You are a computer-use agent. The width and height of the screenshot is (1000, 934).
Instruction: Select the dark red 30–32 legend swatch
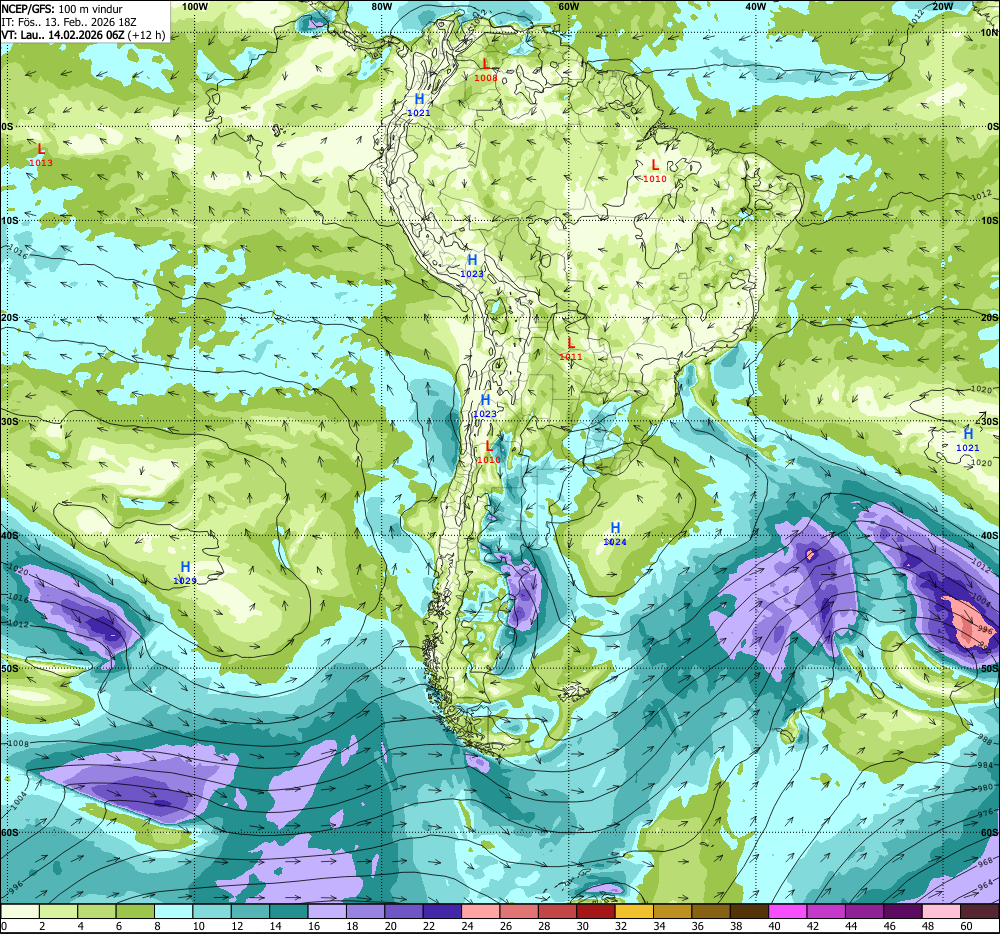[596, 911]
